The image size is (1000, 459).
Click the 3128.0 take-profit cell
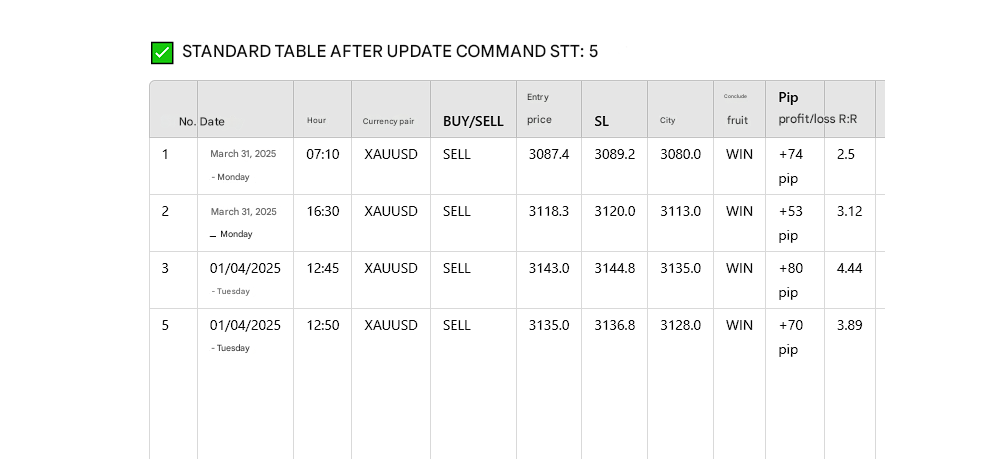click(680, 325)
